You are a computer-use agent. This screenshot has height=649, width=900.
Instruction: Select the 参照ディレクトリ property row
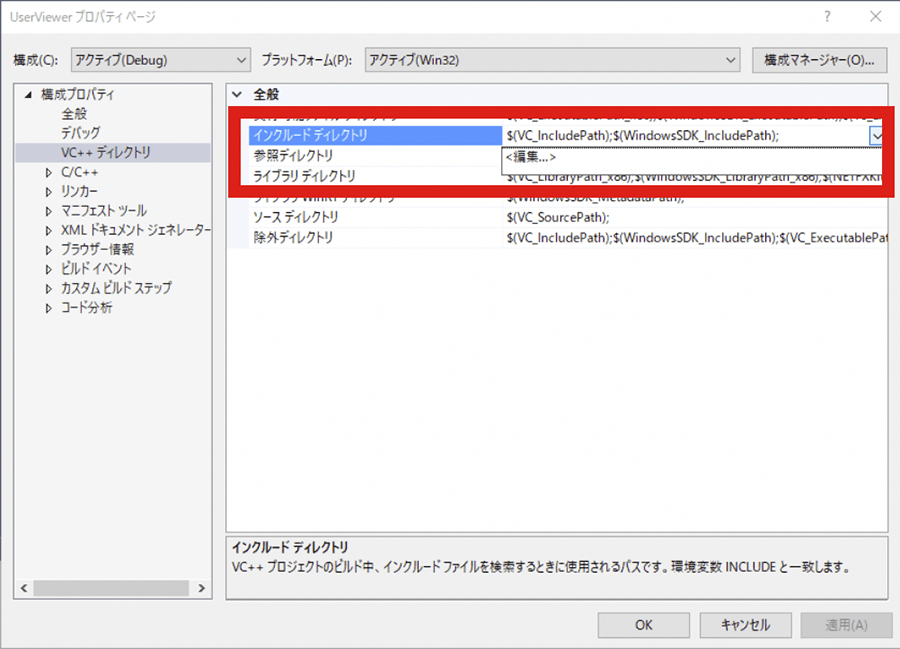point(375,156)
